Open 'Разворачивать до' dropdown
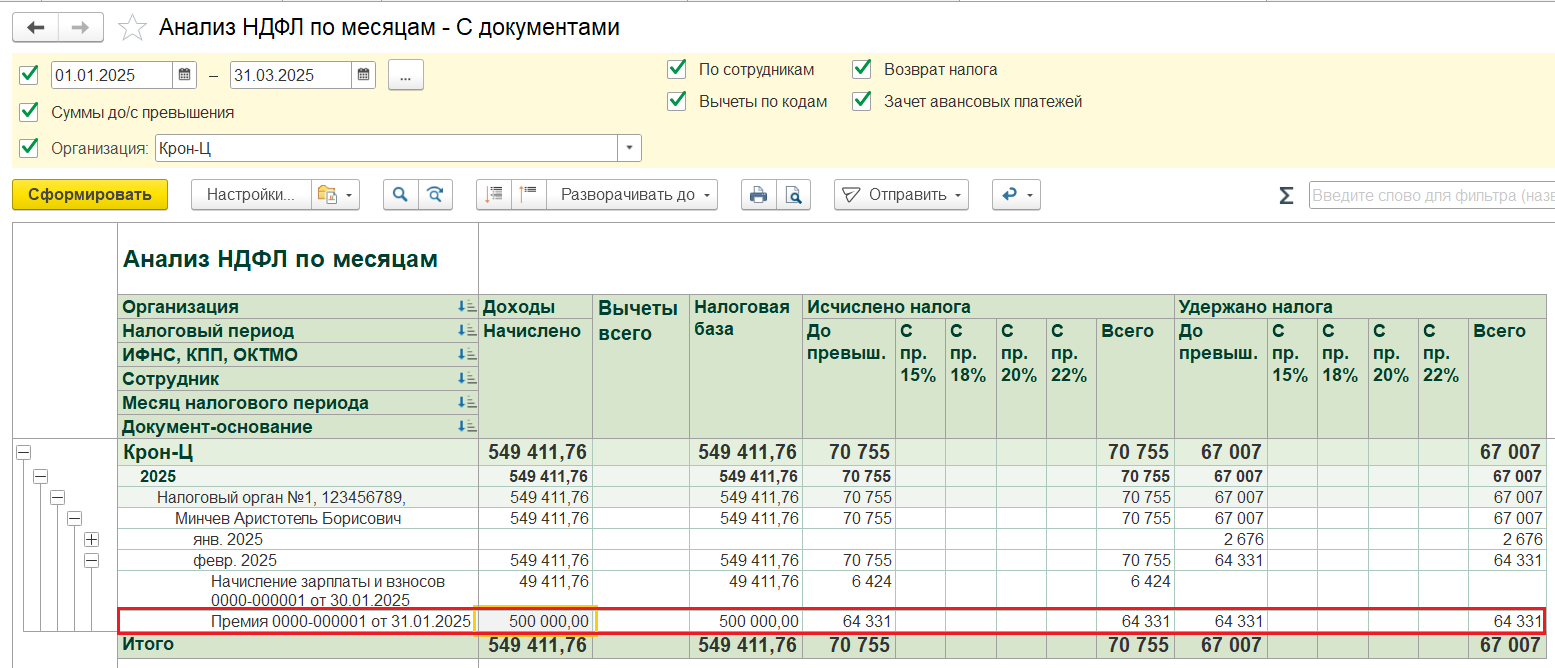 (632, 195)
